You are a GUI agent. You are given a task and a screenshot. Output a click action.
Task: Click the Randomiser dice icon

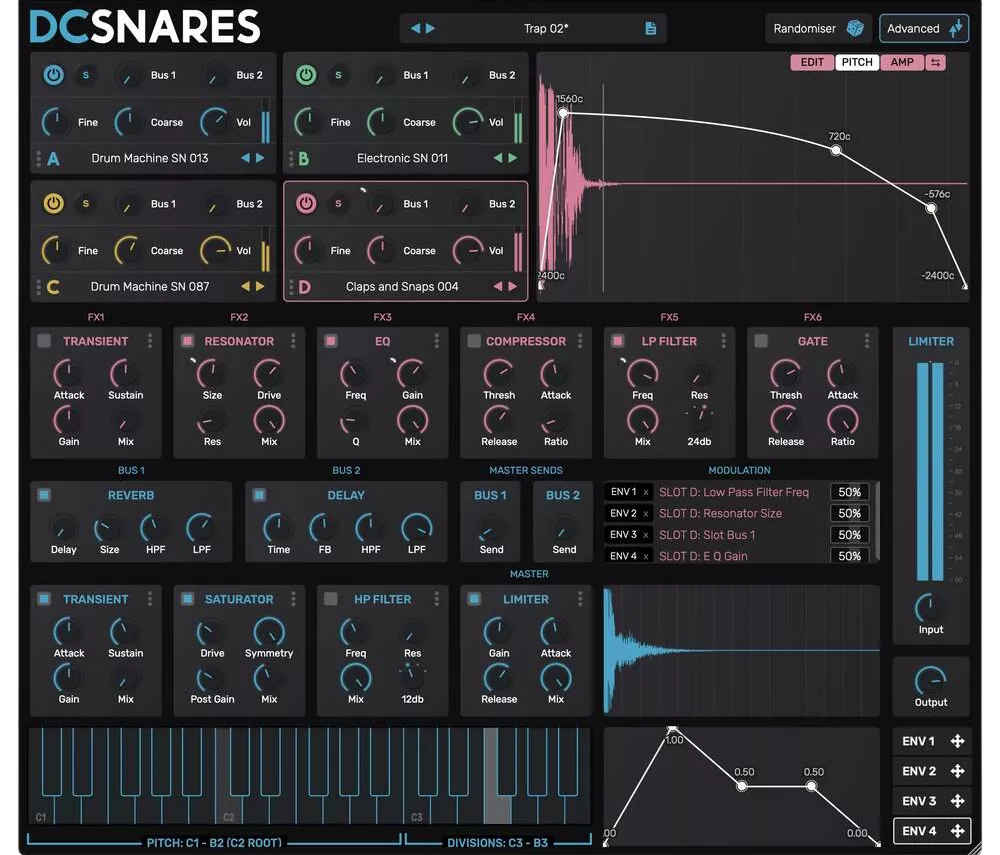(855, 28)
